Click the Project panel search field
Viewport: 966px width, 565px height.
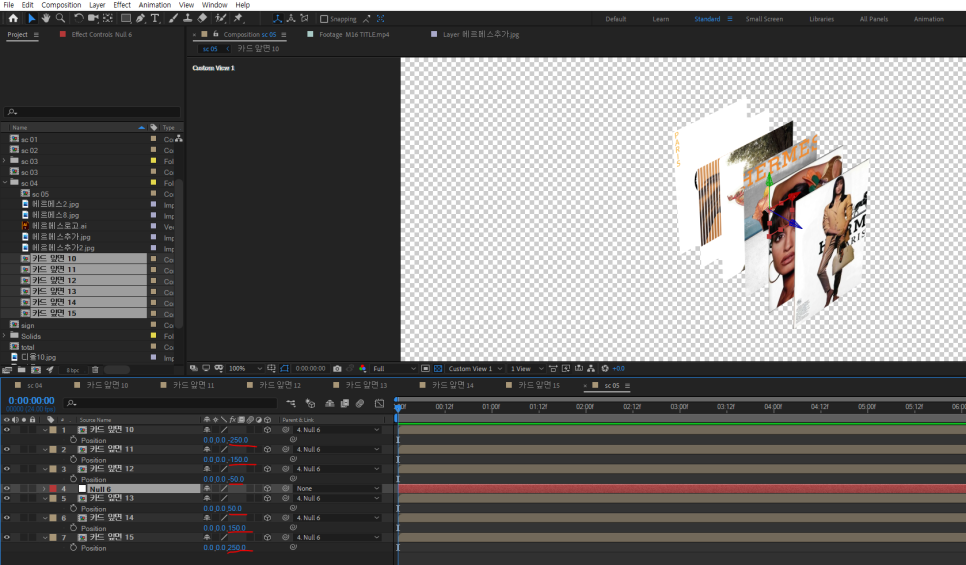tap(92, 112)
